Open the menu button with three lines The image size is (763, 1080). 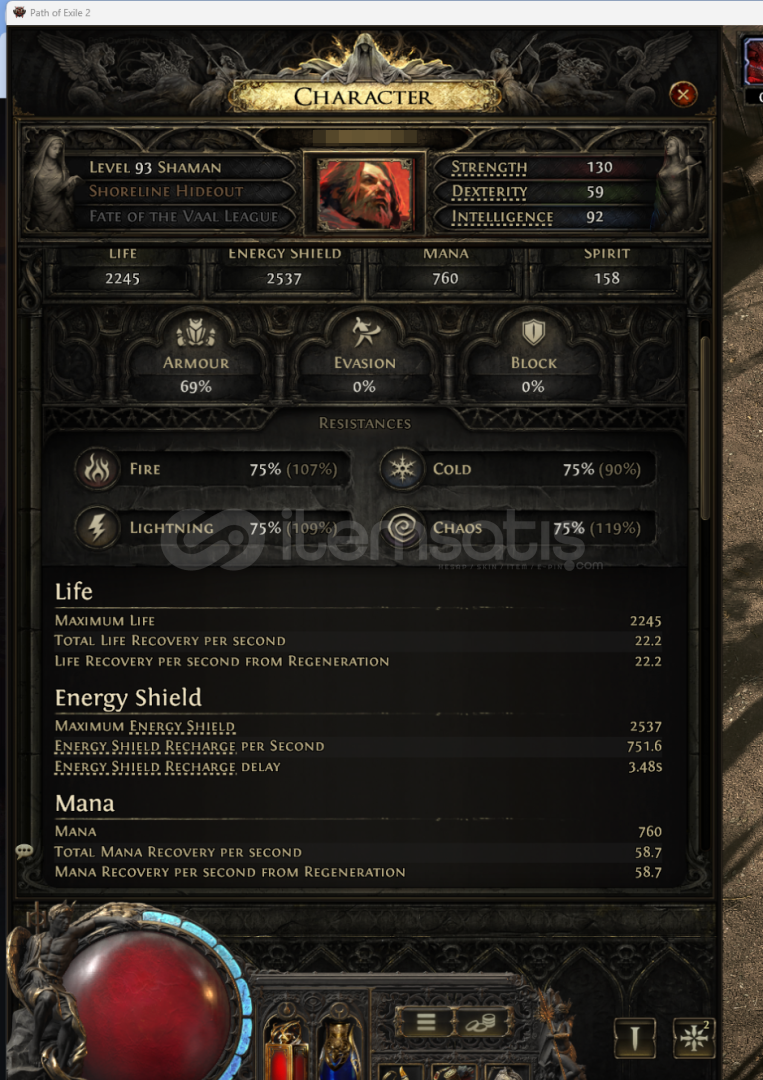(425, 1021)
